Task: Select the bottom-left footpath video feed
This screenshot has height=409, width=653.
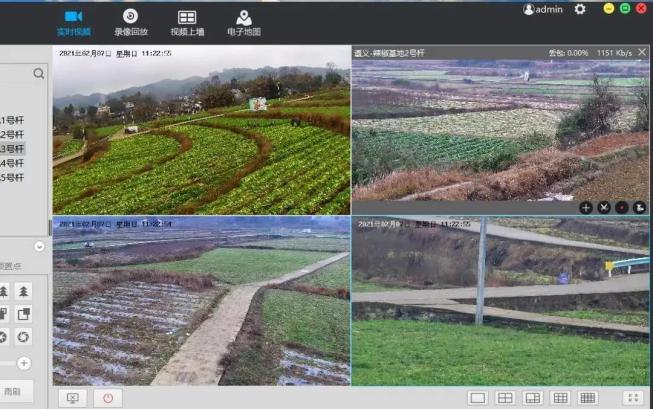Action: coord(202,301)
